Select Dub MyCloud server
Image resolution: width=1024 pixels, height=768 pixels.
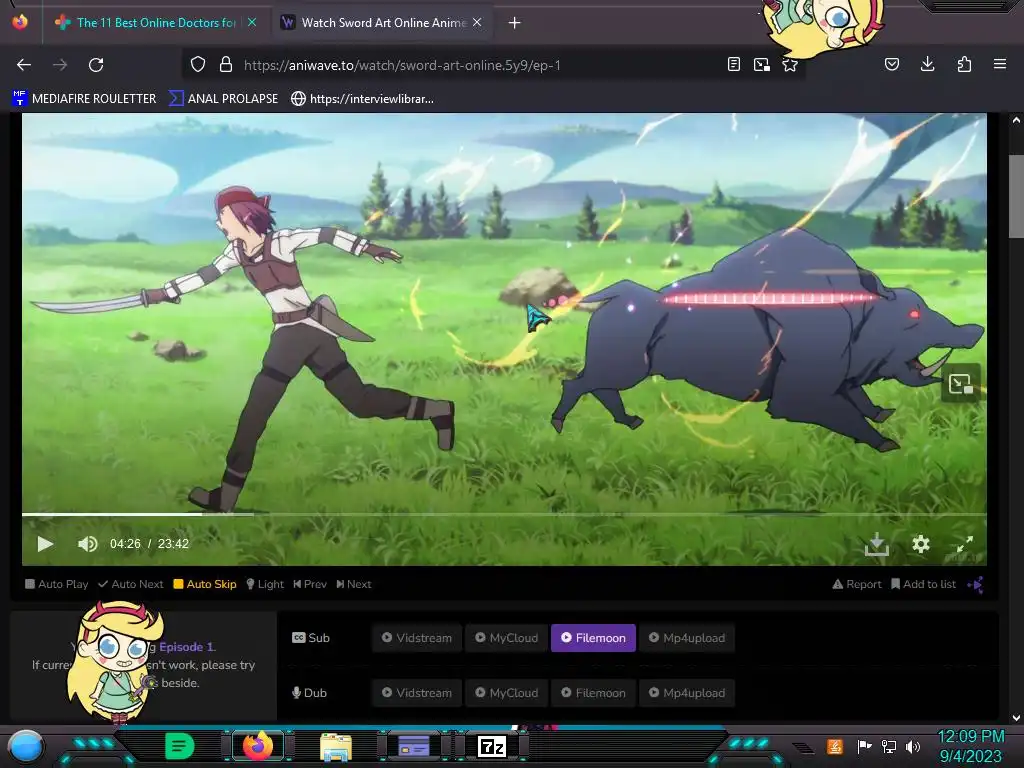[507, 693]
